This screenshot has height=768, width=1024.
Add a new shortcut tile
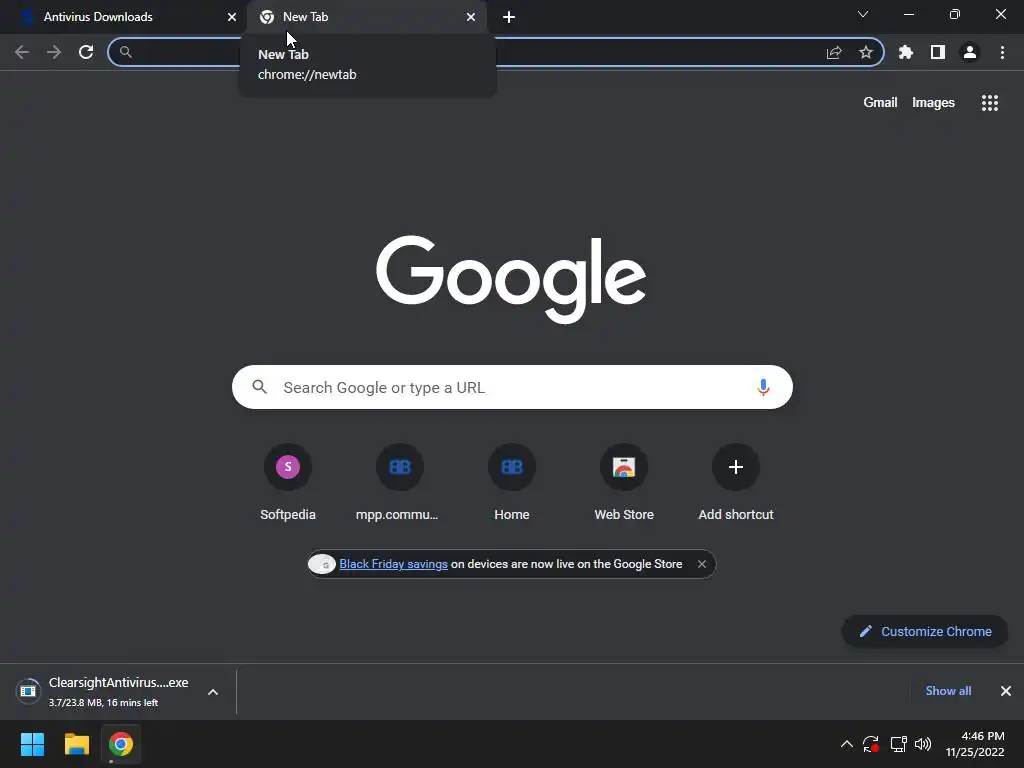click(736, 483)
